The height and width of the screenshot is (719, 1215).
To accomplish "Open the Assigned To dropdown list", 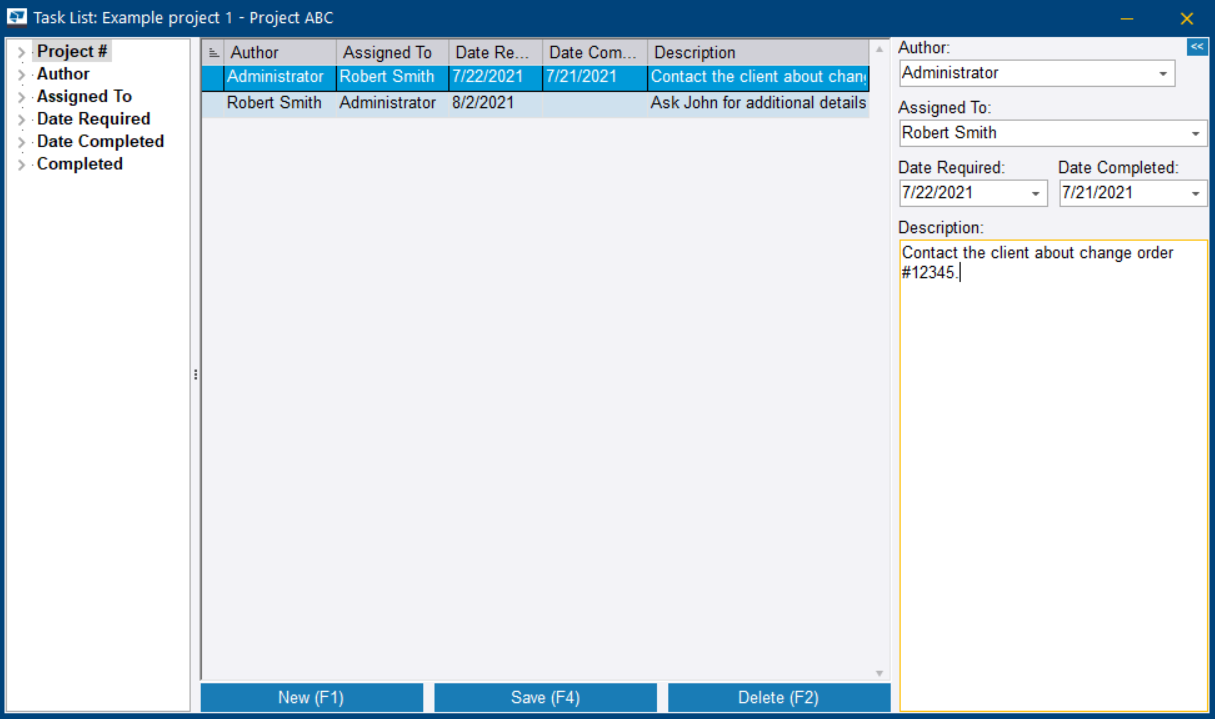I will pos(1196,132).
